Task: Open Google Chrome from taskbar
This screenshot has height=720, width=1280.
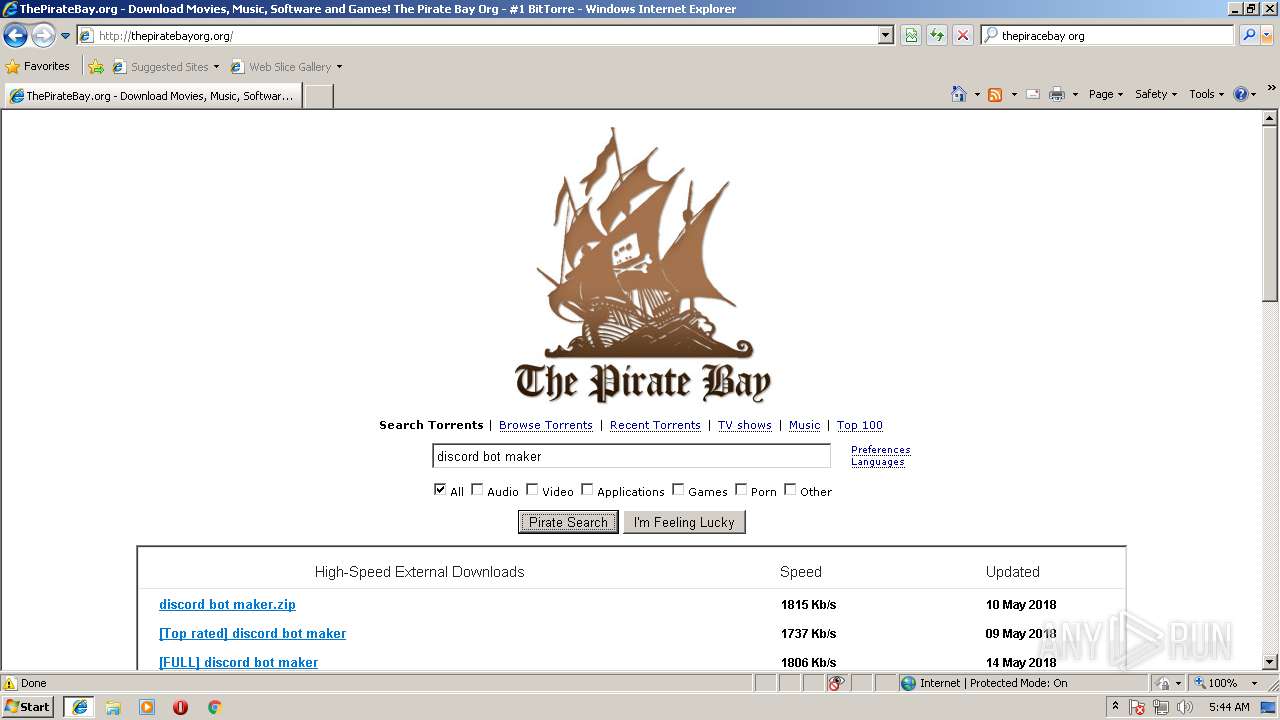Action: tap(214, 707)
